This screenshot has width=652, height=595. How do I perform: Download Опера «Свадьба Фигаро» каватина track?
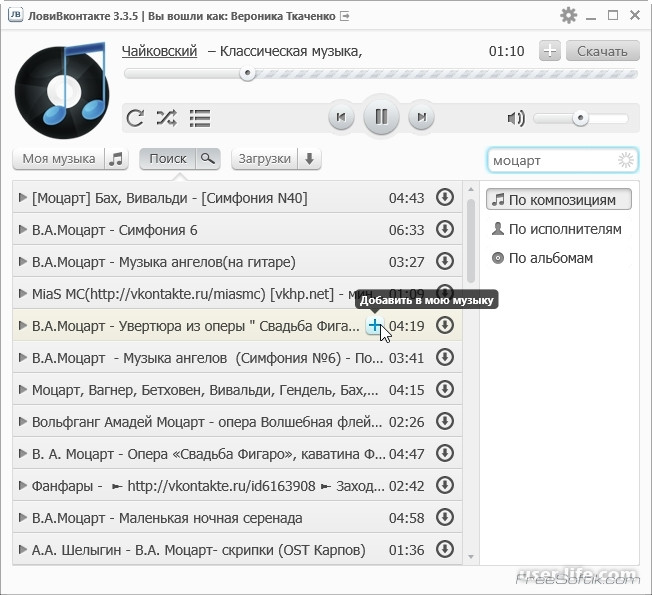(x=445, y=453)
